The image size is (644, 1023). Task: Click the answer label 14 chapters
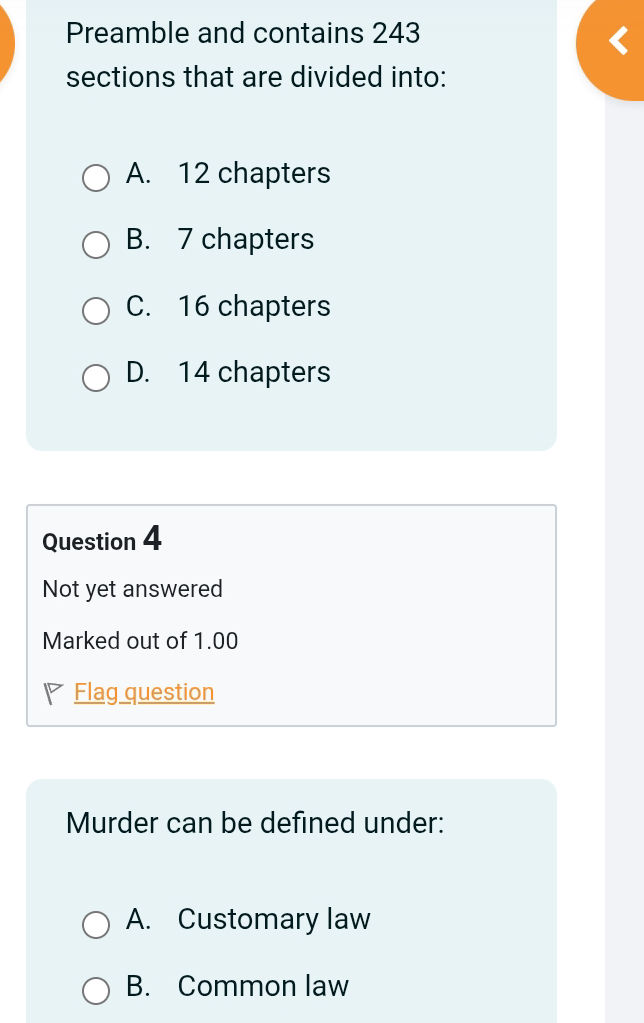tap(252, 372)
